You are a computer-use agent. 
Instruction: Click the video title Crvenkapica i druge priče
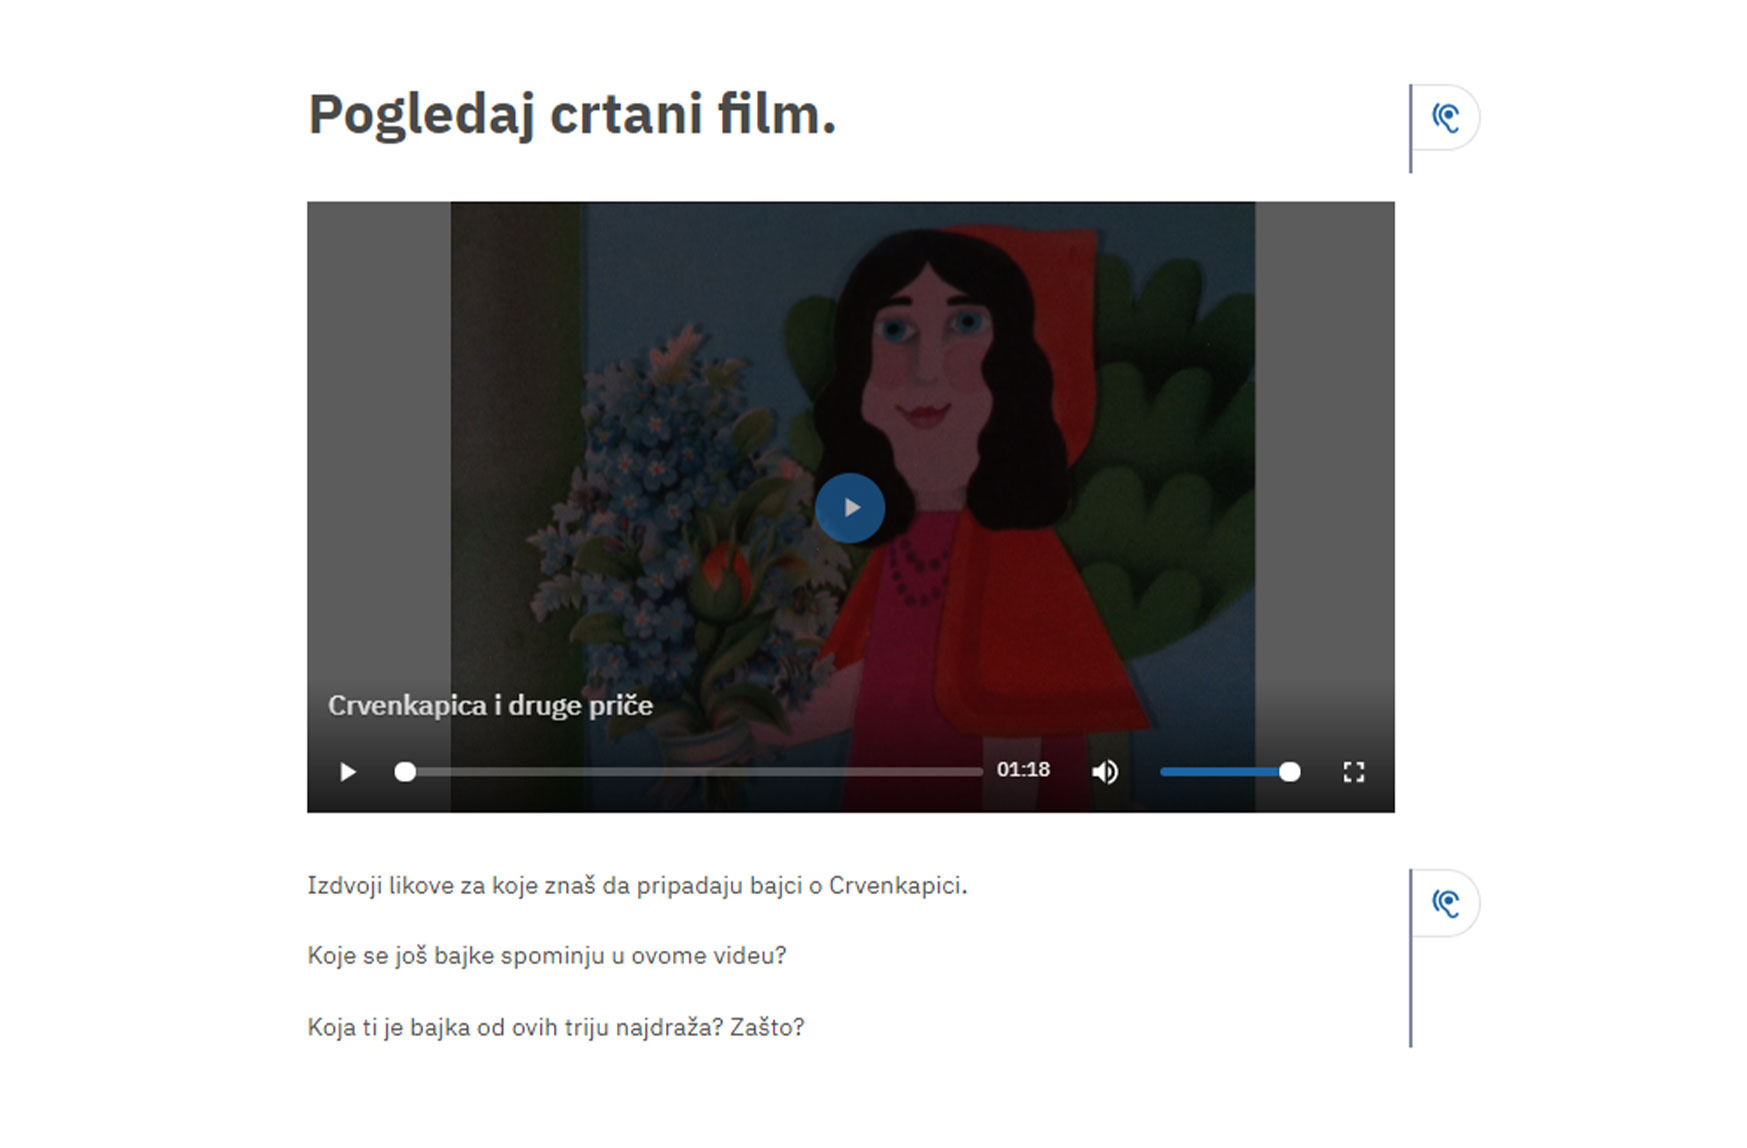pyautogui.click(x=490, y=706)
